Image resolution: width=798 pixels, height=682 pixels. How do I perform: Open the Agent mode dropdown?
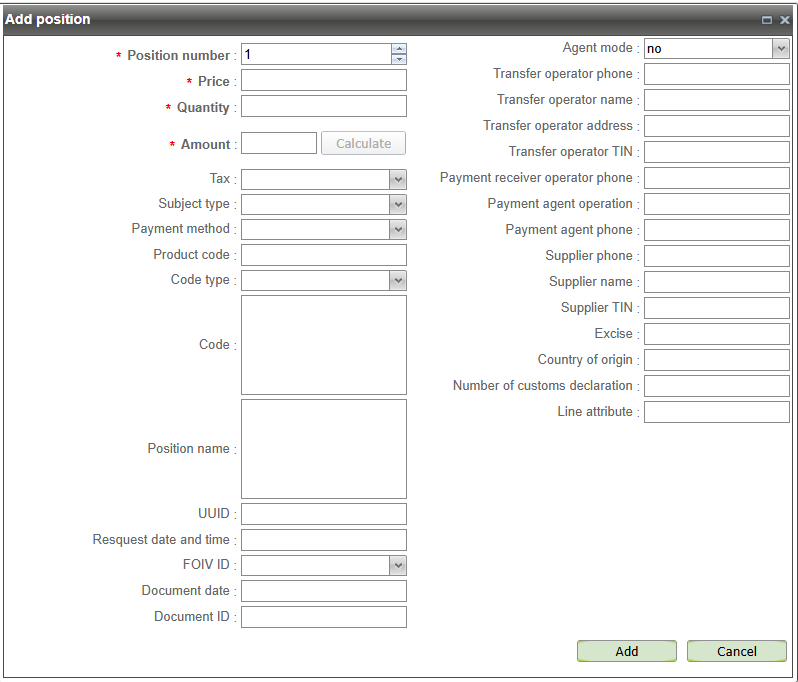(x=781, y=48)
